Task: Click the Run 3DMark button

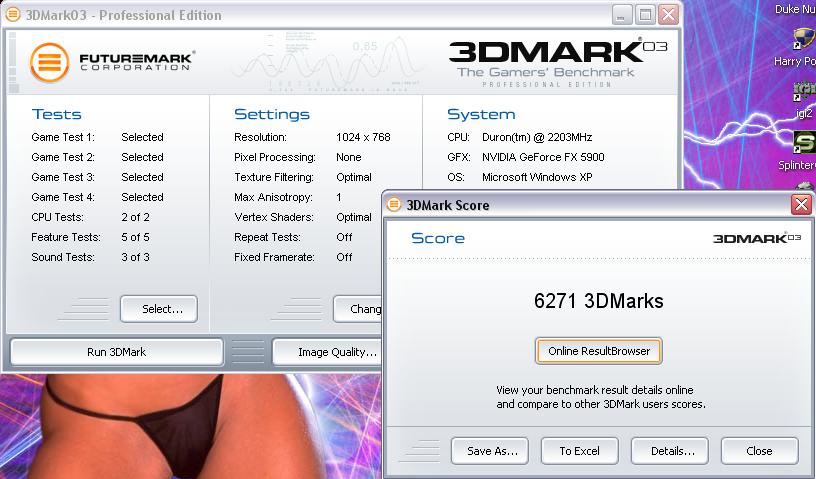Action: coord(117,352)
